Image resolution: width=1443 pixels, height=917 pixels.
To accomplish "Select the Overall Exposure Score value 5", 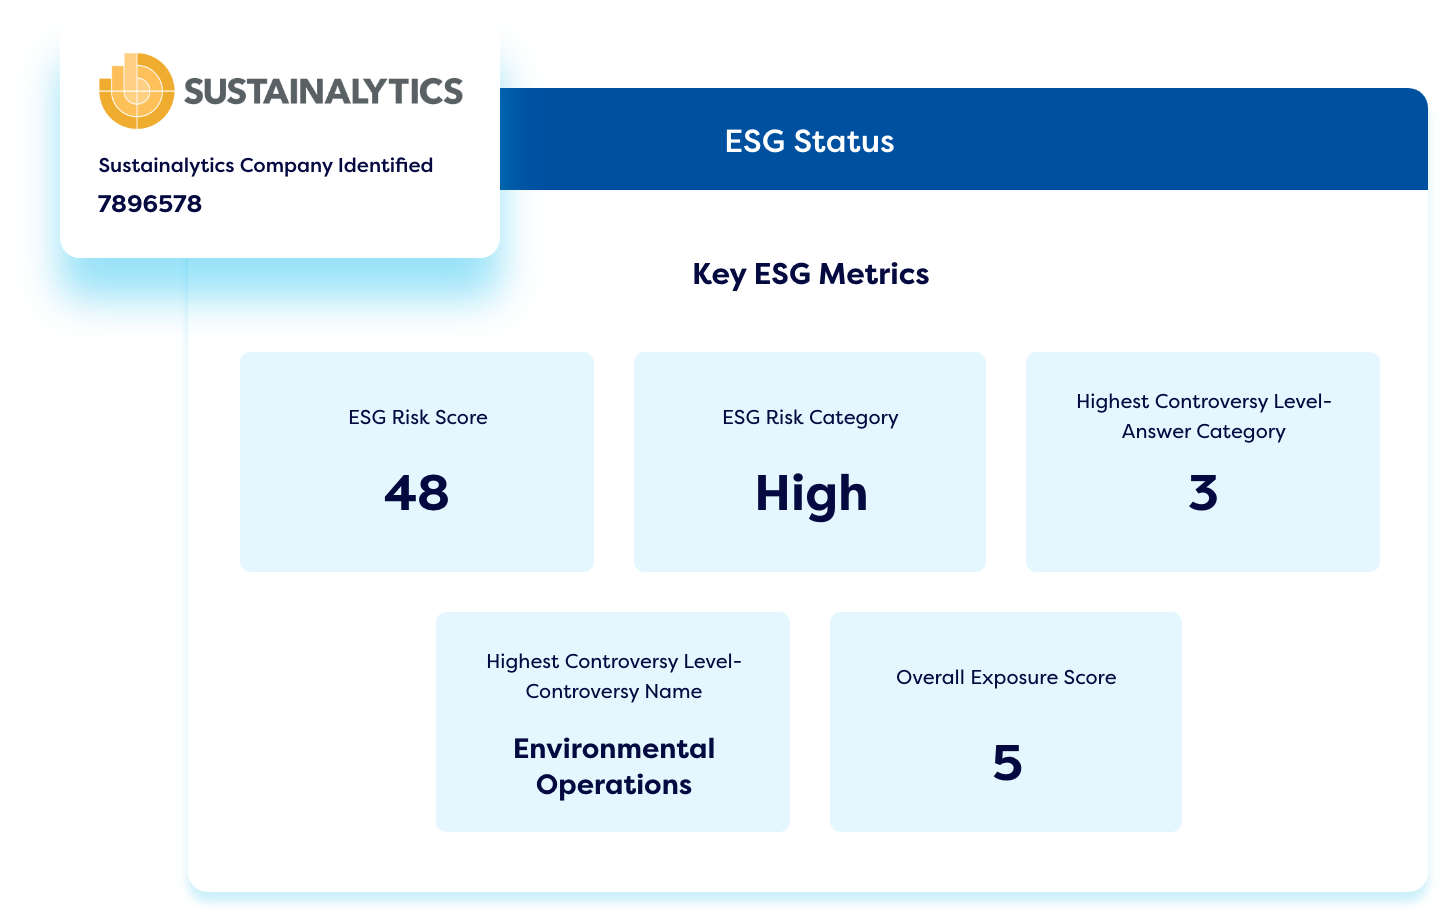I will [x=1007, y=763].
